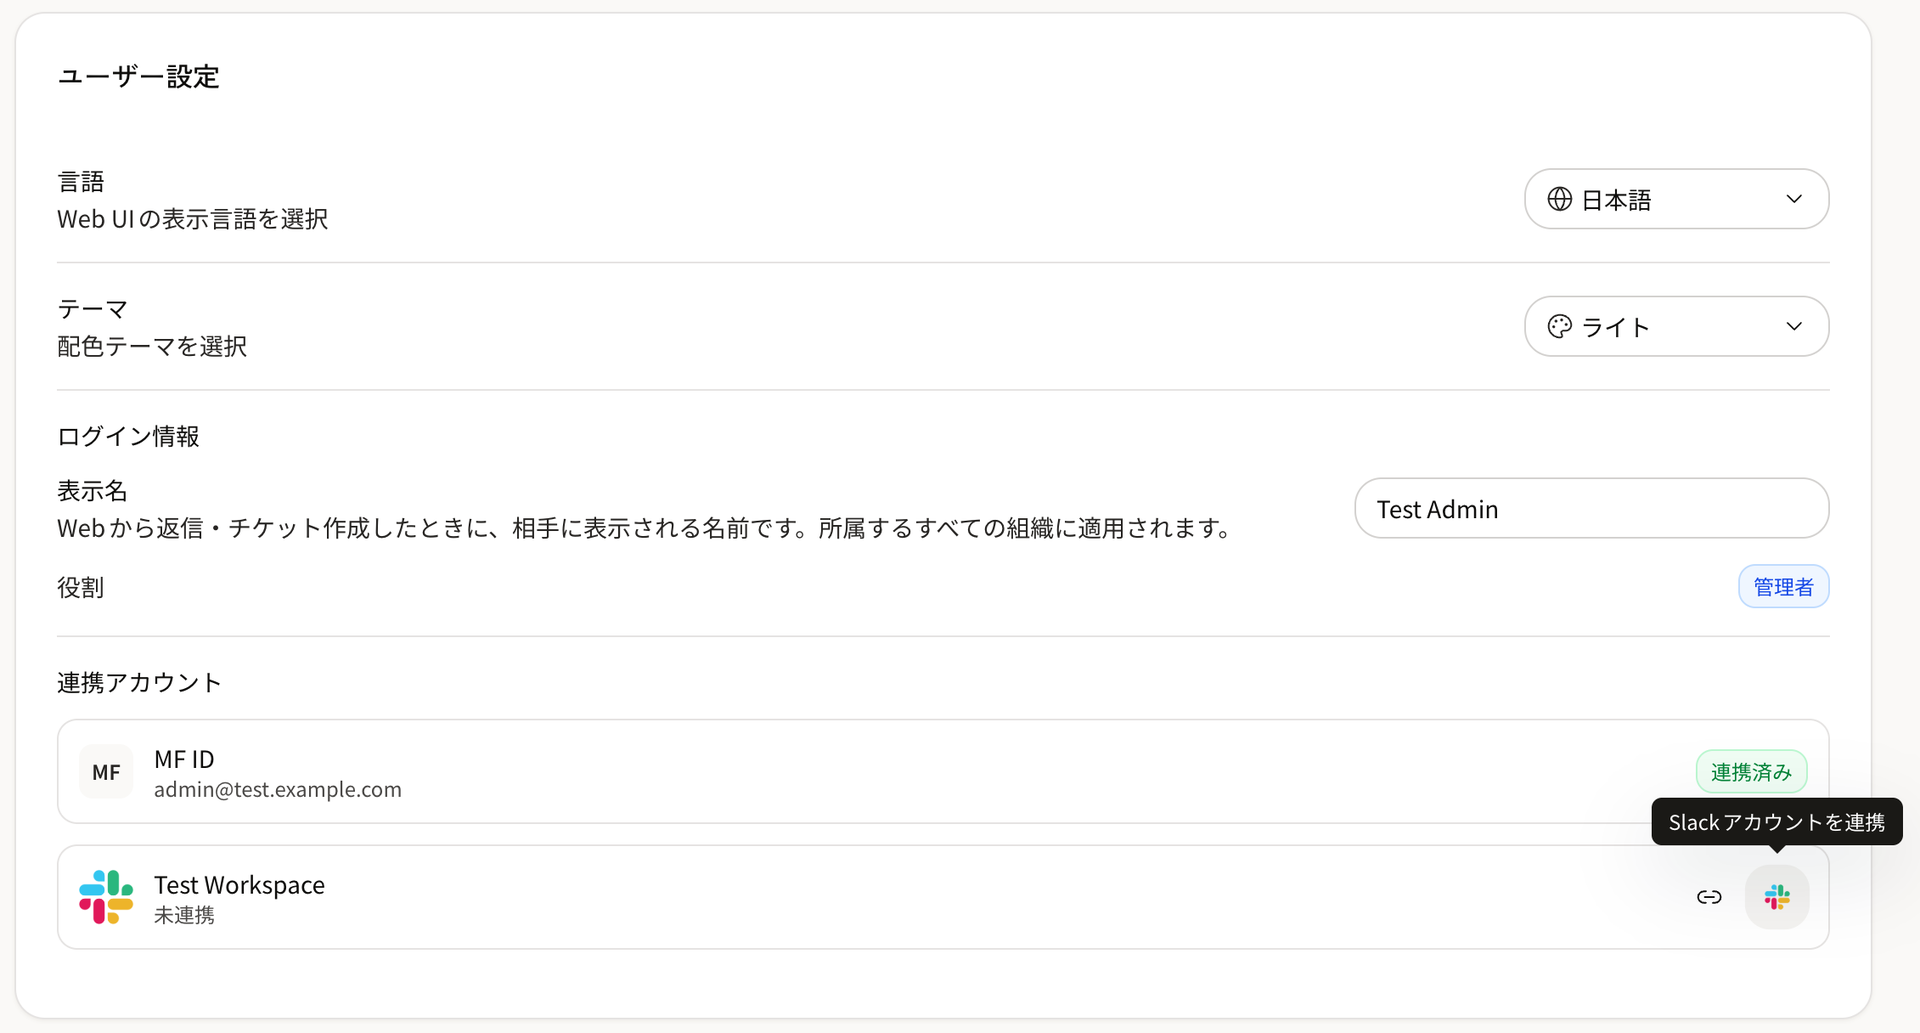Click the MF ID account name
The width and height of the screenshot is (1920, 1033).
[184, 759]
